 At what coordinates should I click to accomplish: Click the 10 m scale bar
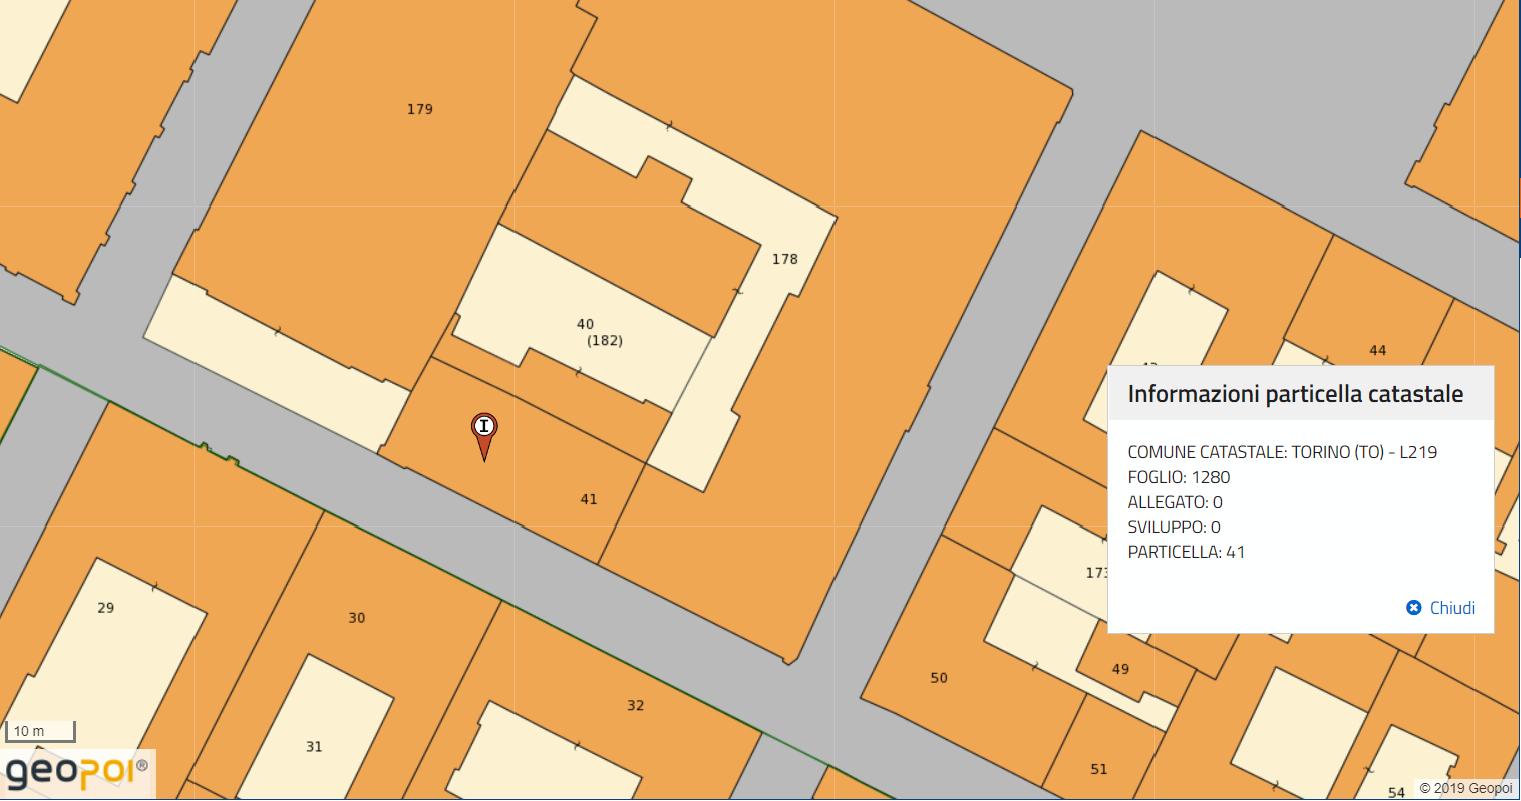click(x=40, y=732)
